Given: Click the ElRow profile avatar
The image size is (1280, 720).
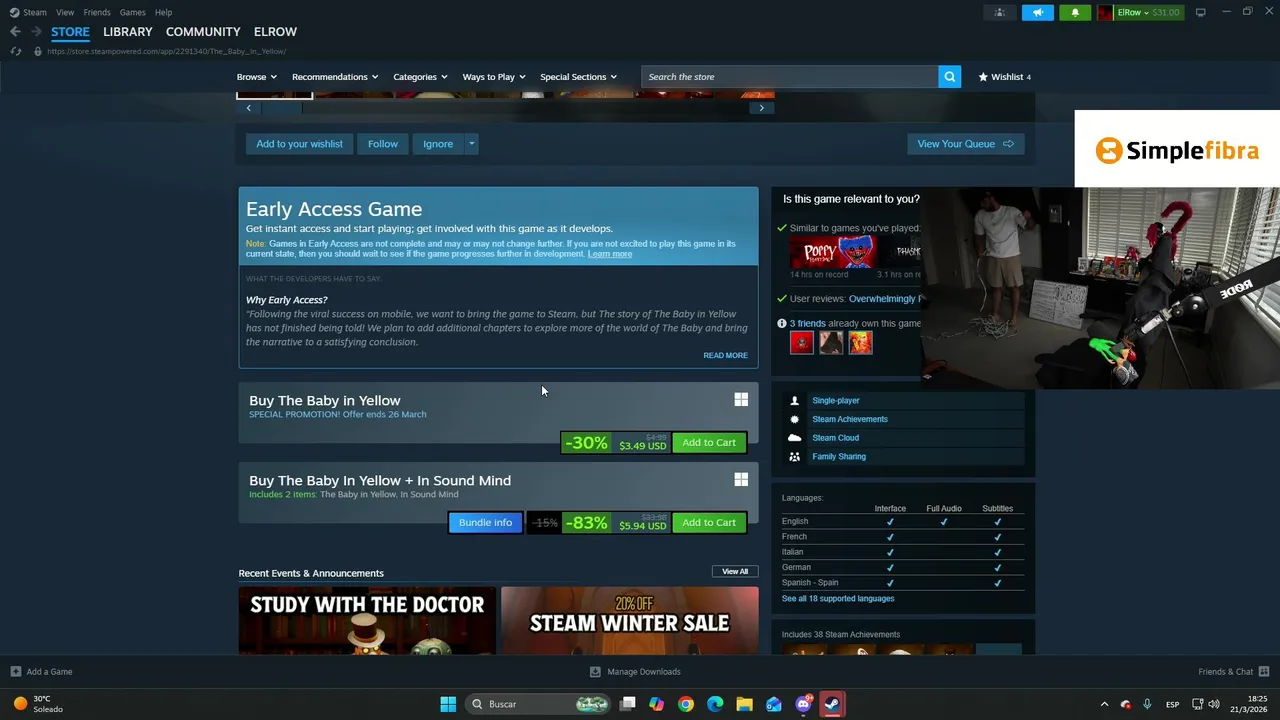Looking at the screenshot, I should click(x=1105, y=12).
